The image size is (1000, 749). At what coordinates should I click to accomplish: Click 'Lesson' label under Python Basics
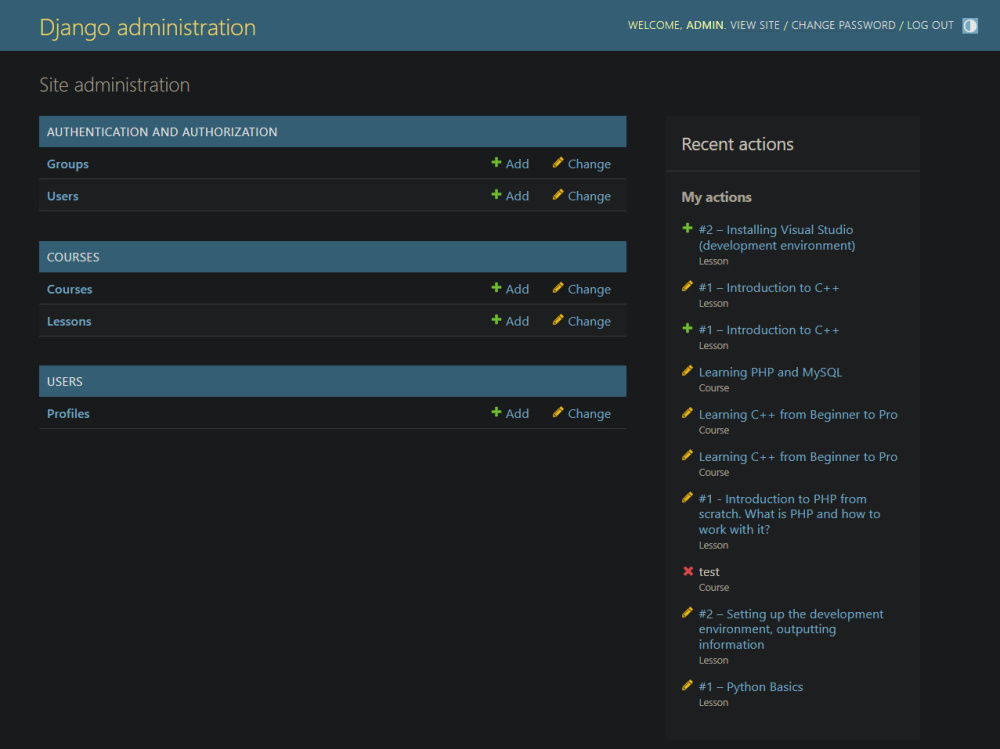pos(713,702)
